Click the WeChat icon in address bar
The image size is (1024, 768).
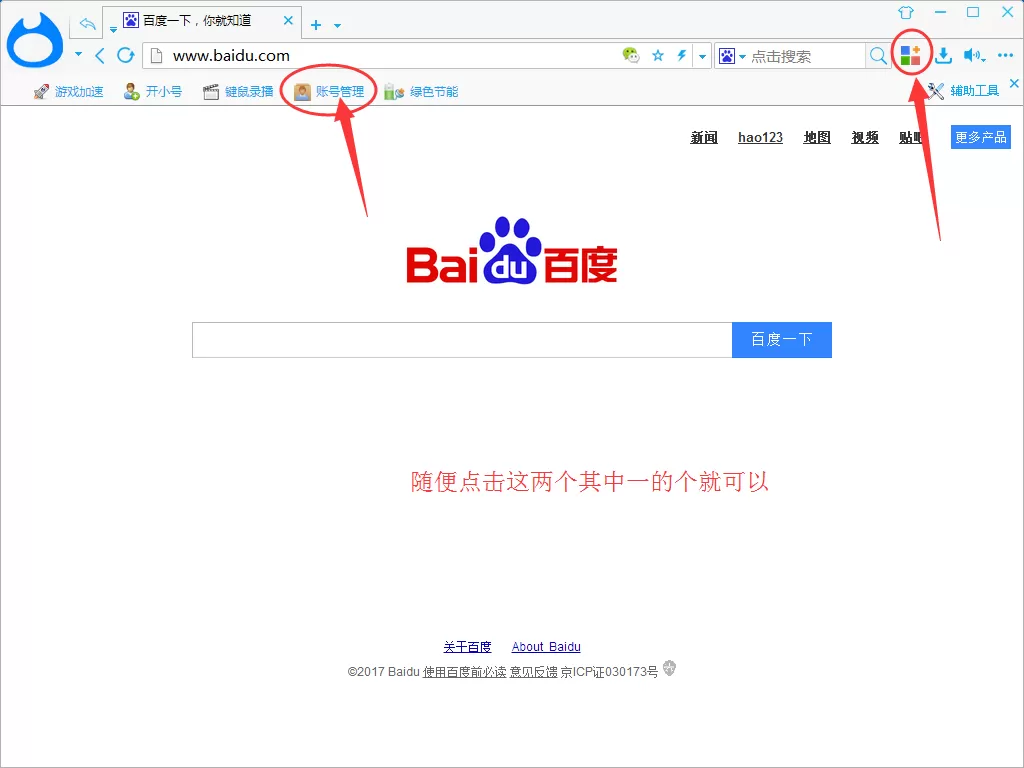(x=630, y=56)
